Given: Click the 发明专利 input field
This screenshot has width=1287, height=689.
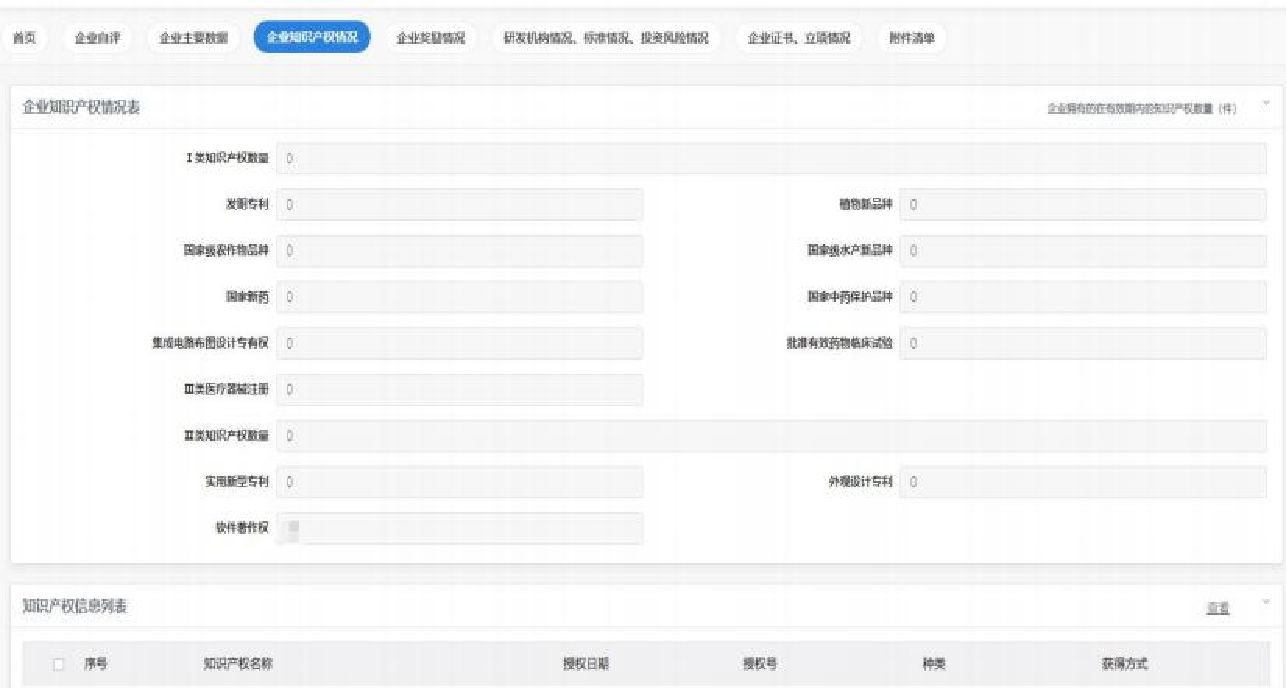Looking at the screenshot, I should click(460, 204).
